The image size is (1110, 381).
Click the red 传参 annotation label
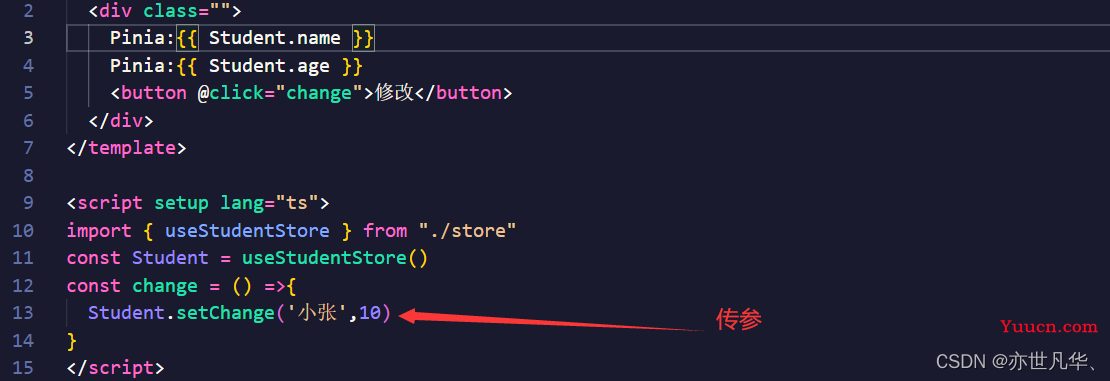coord(738,320)
